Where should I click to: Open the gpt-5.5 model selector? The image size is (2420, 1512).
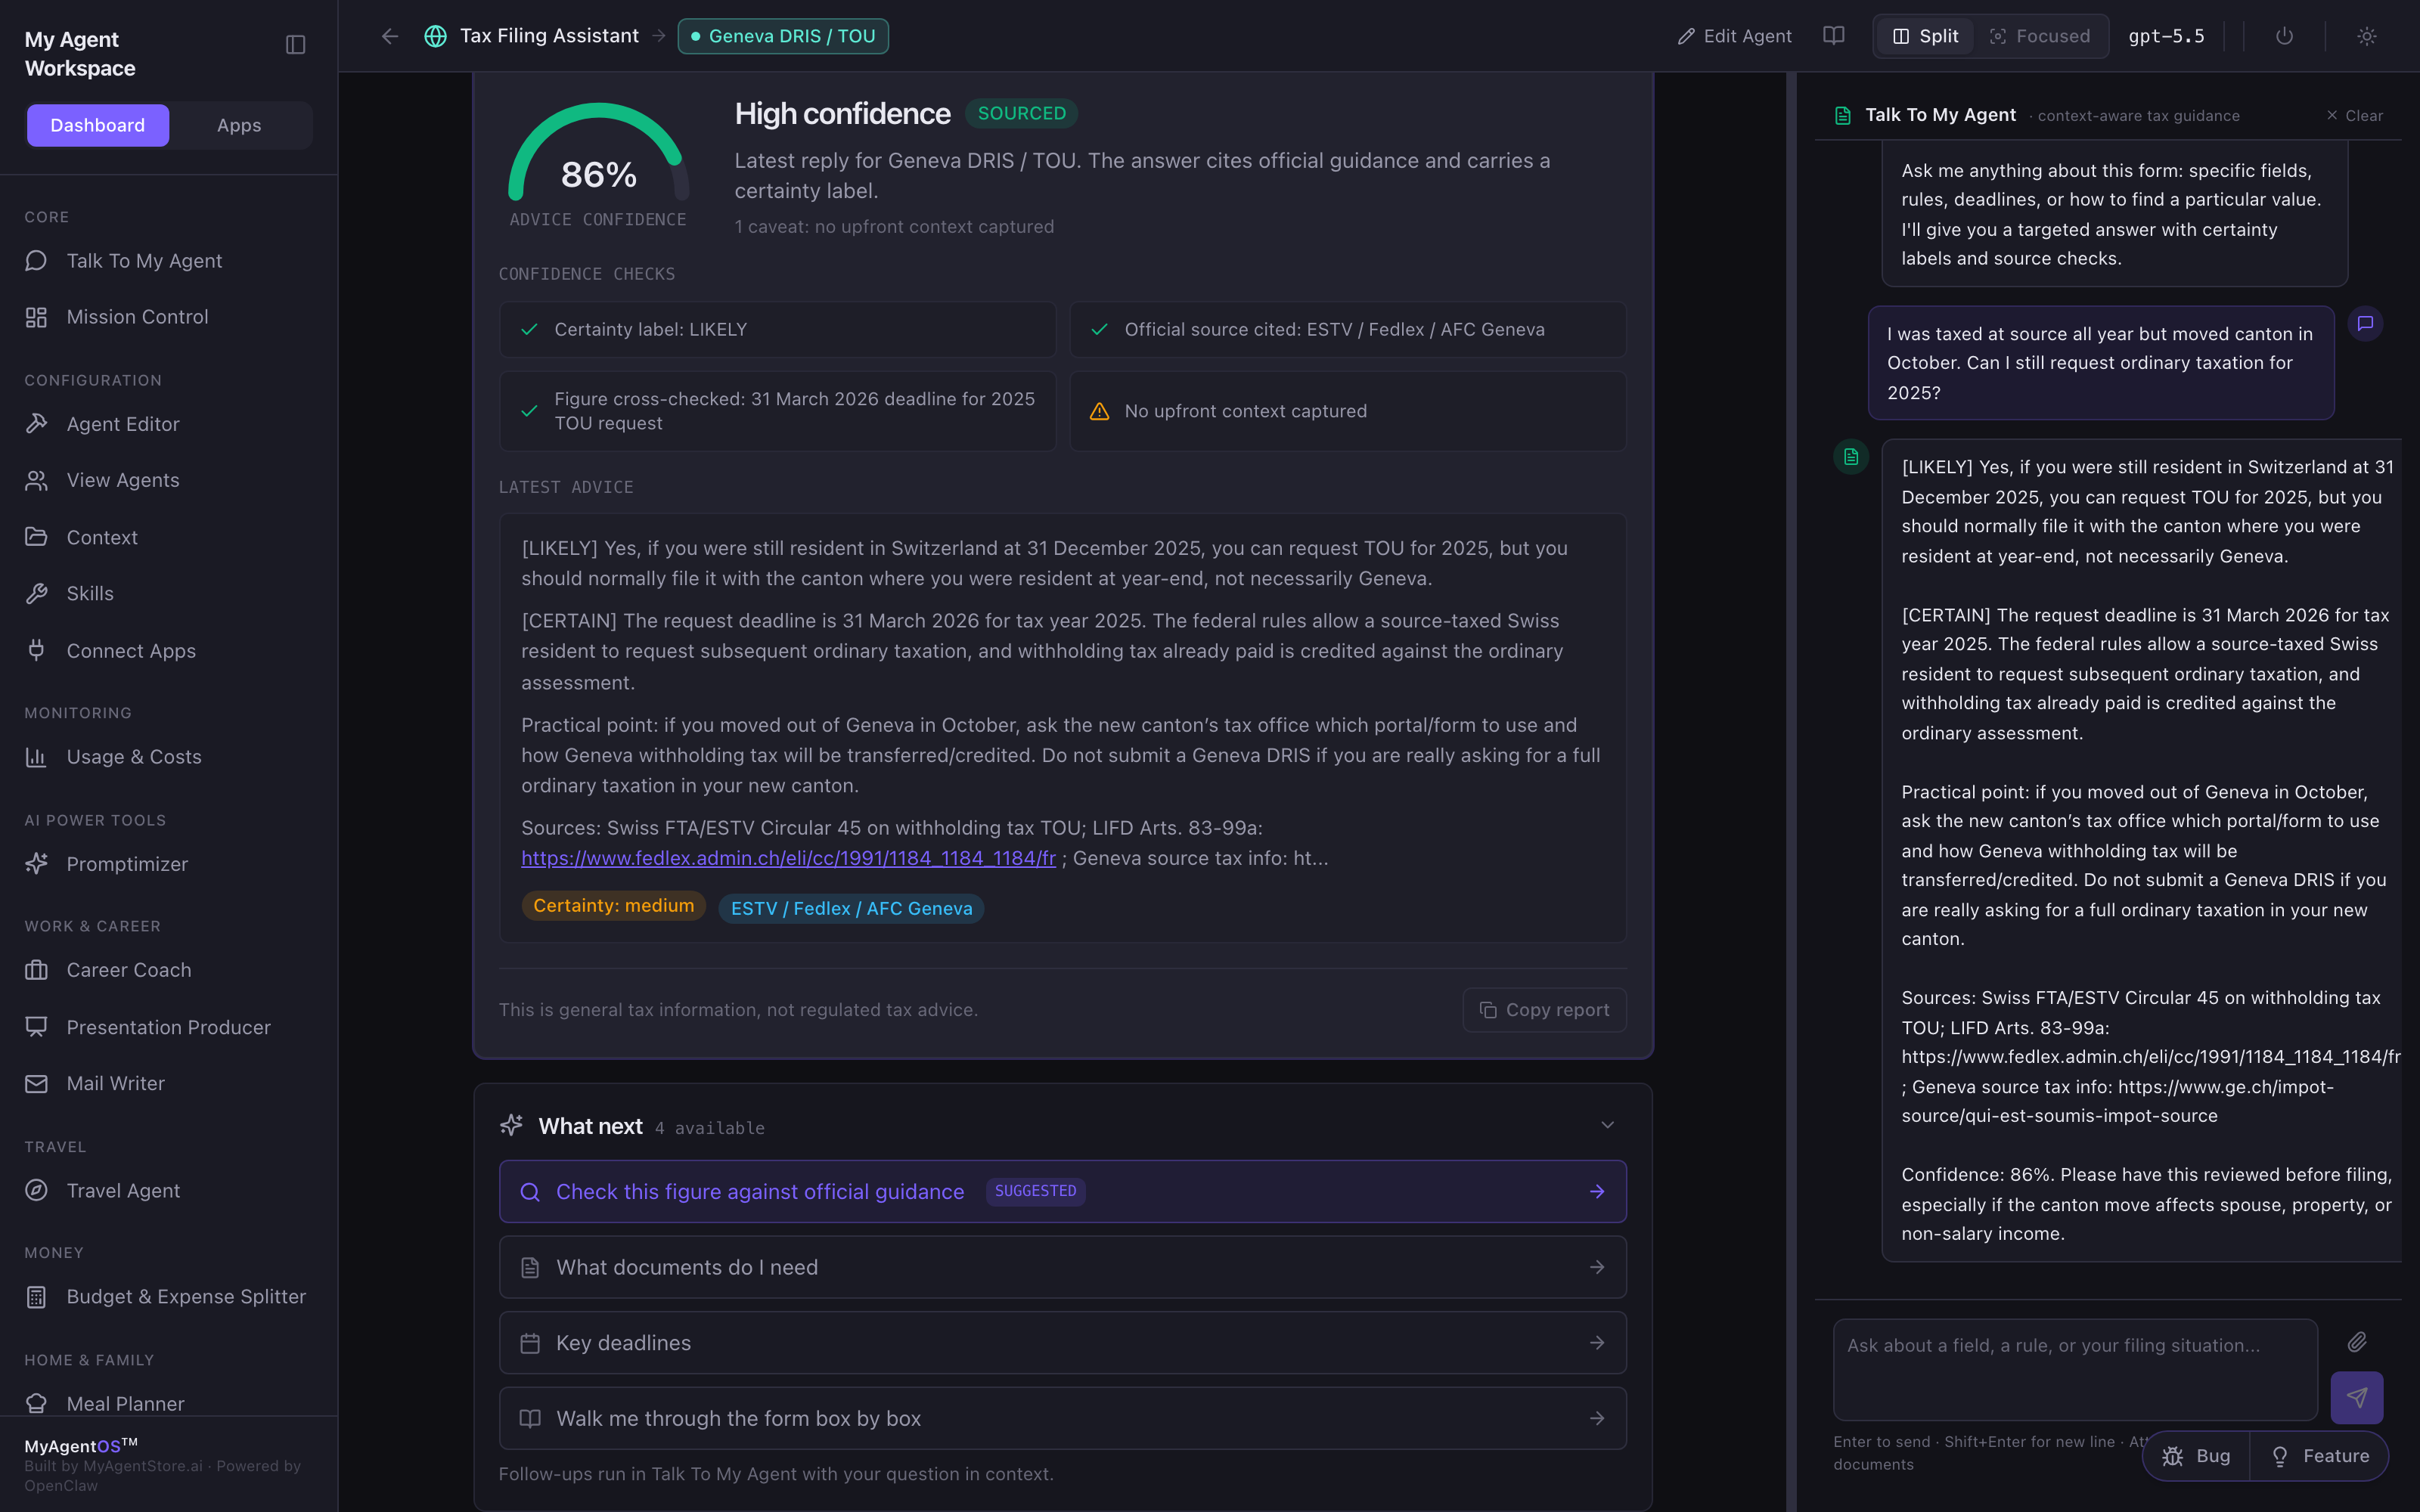point(2166,36)
